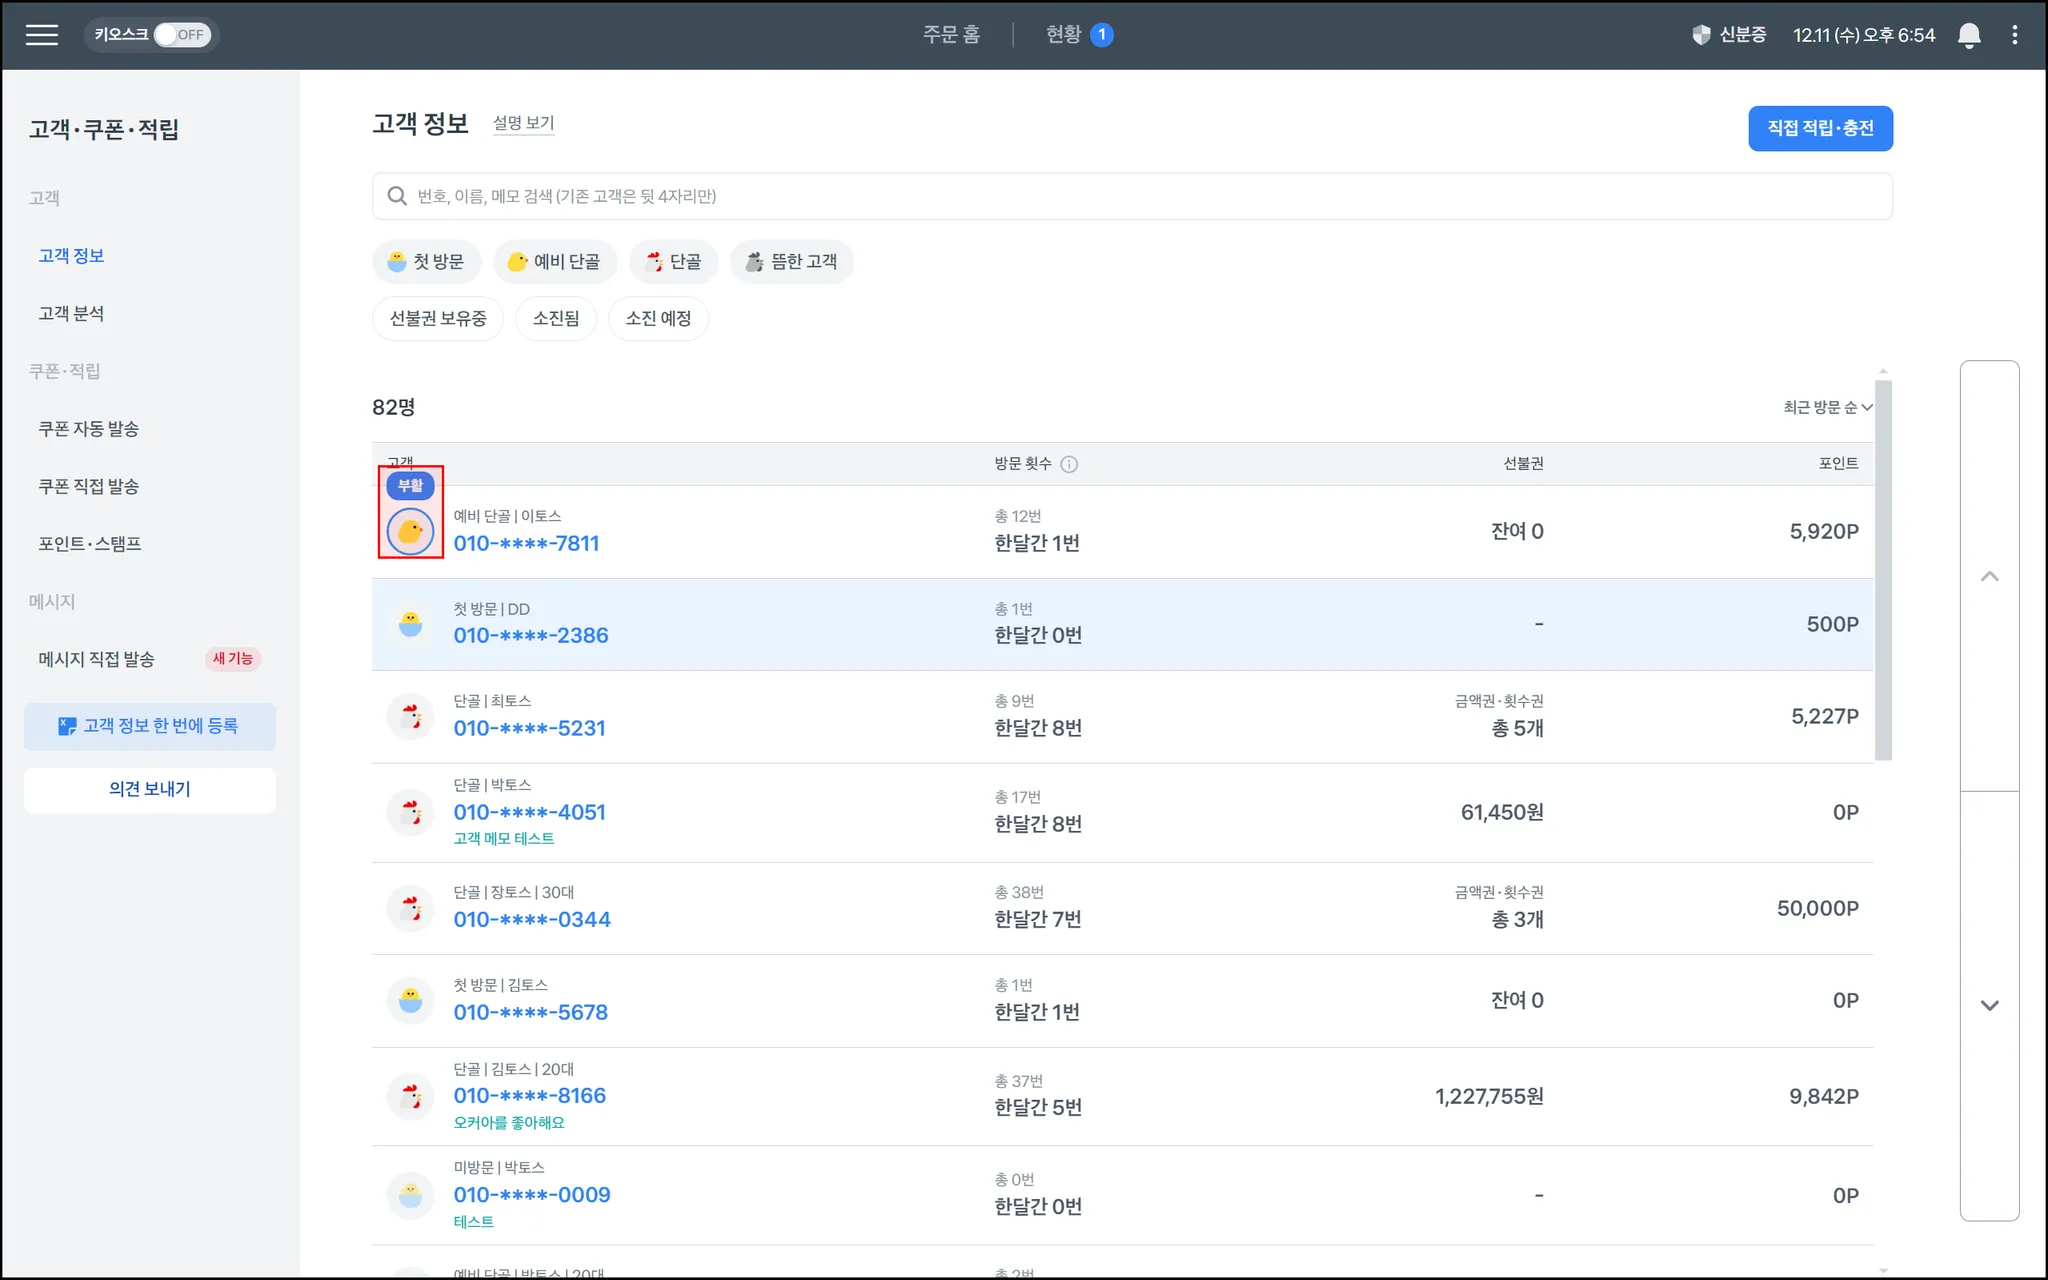Select the 뜸한 고객 filter chip
2048x1280 pixels.
791,262
